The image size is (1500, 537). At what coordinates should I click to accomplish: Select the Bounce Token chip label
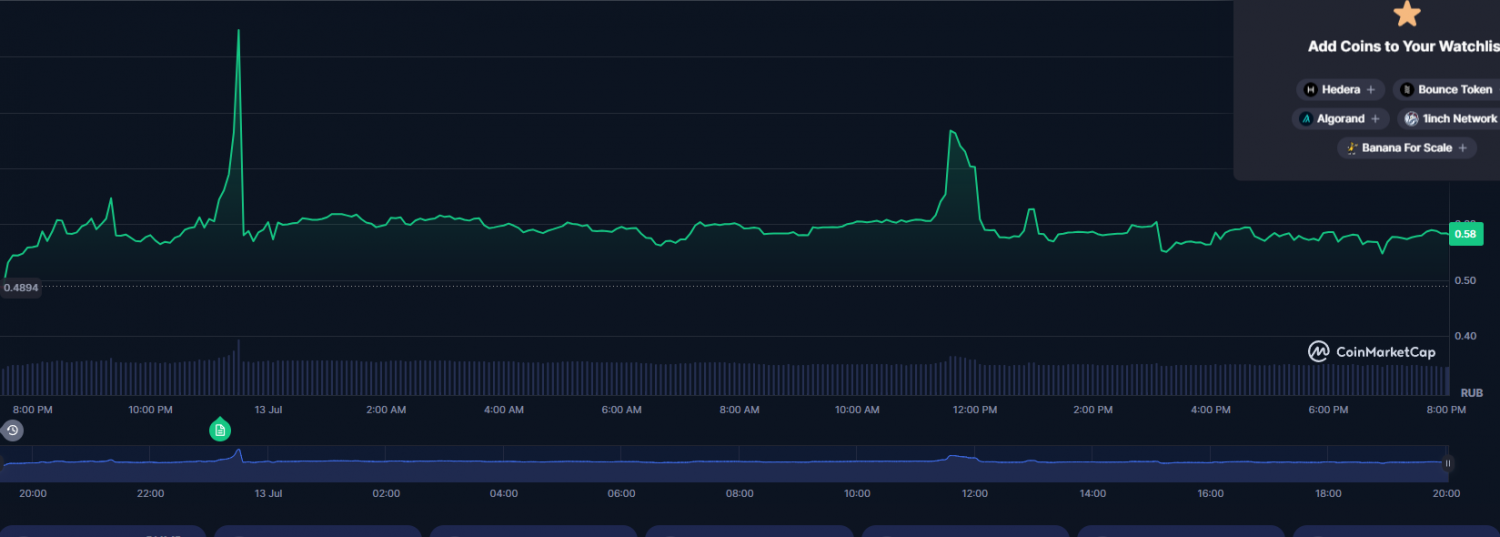1455,90
